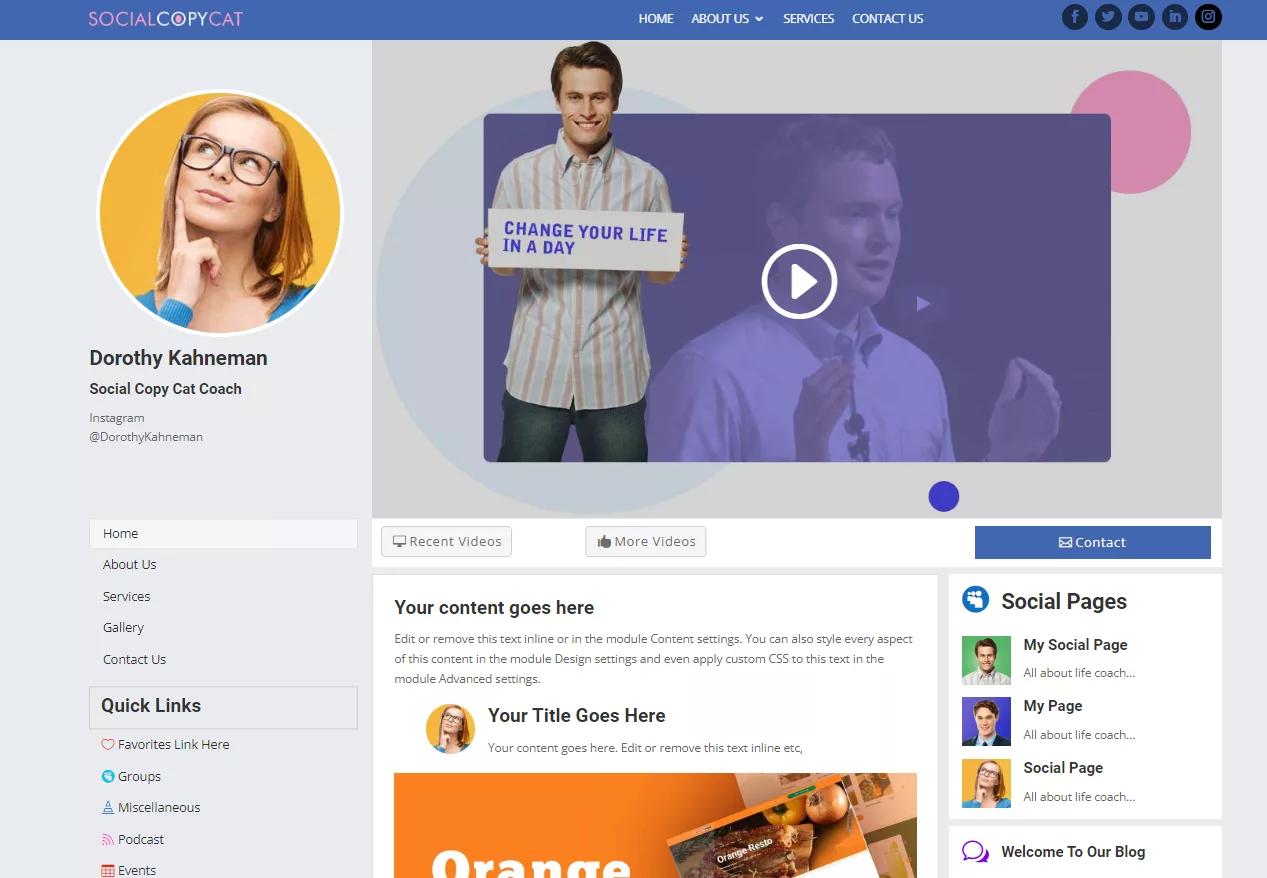The image size is (1267, 878).
Task: Click the SocialCopyCat logo
Action: (x=165, y=18)
